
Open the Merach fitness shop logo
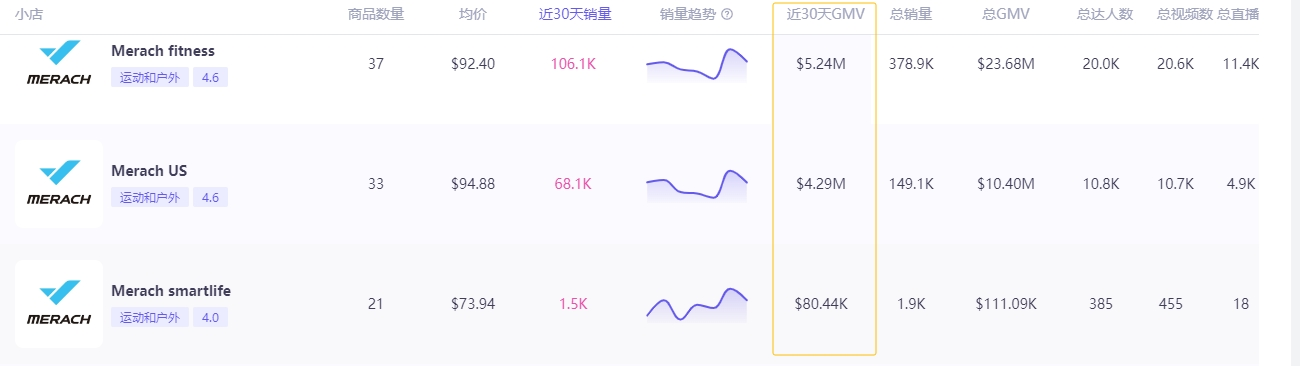[x=59, y=64]
